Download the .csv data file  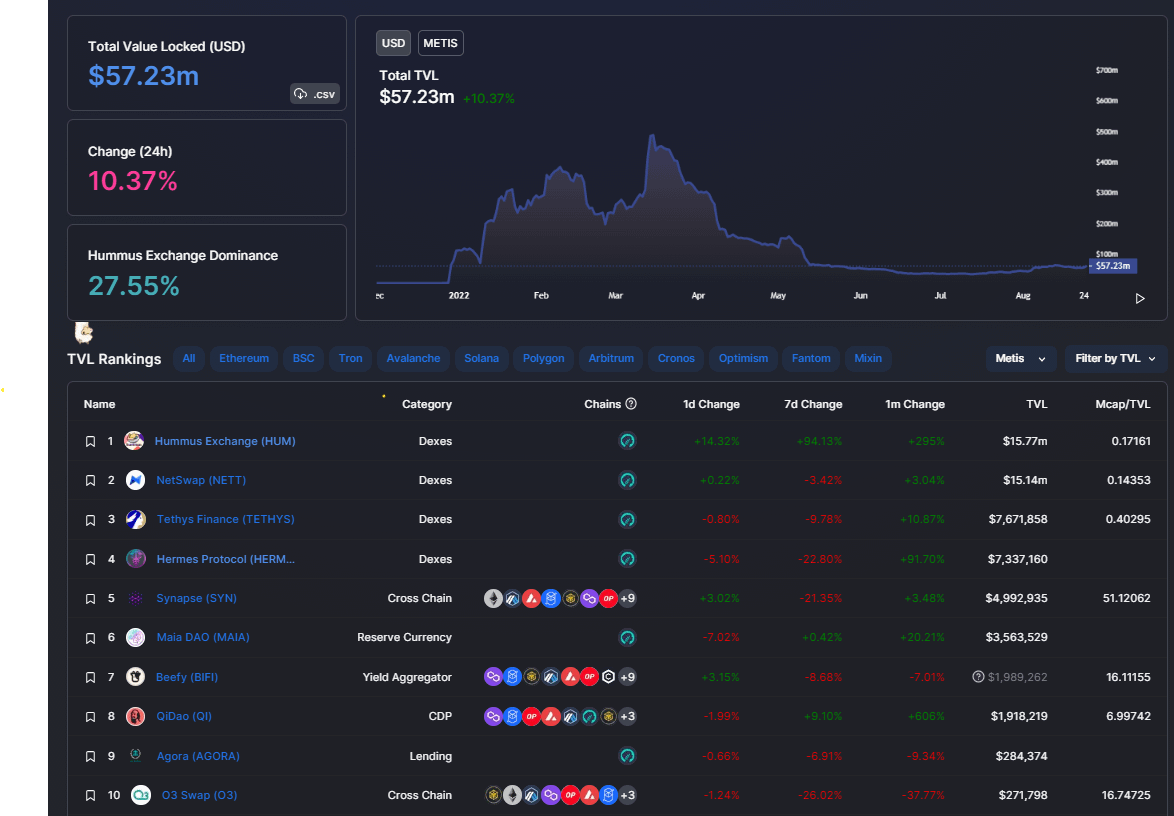[x=314, y=94]
